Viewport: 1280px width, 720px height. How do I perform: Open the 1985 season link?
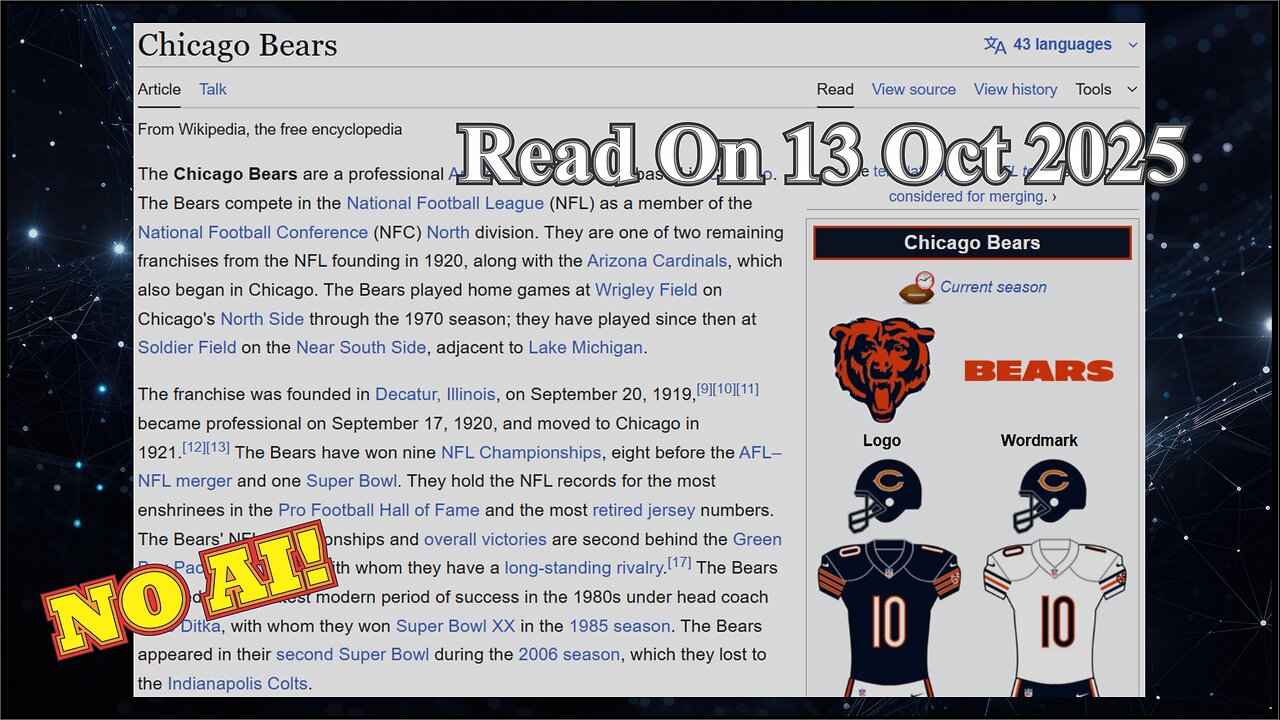(620, 626)
